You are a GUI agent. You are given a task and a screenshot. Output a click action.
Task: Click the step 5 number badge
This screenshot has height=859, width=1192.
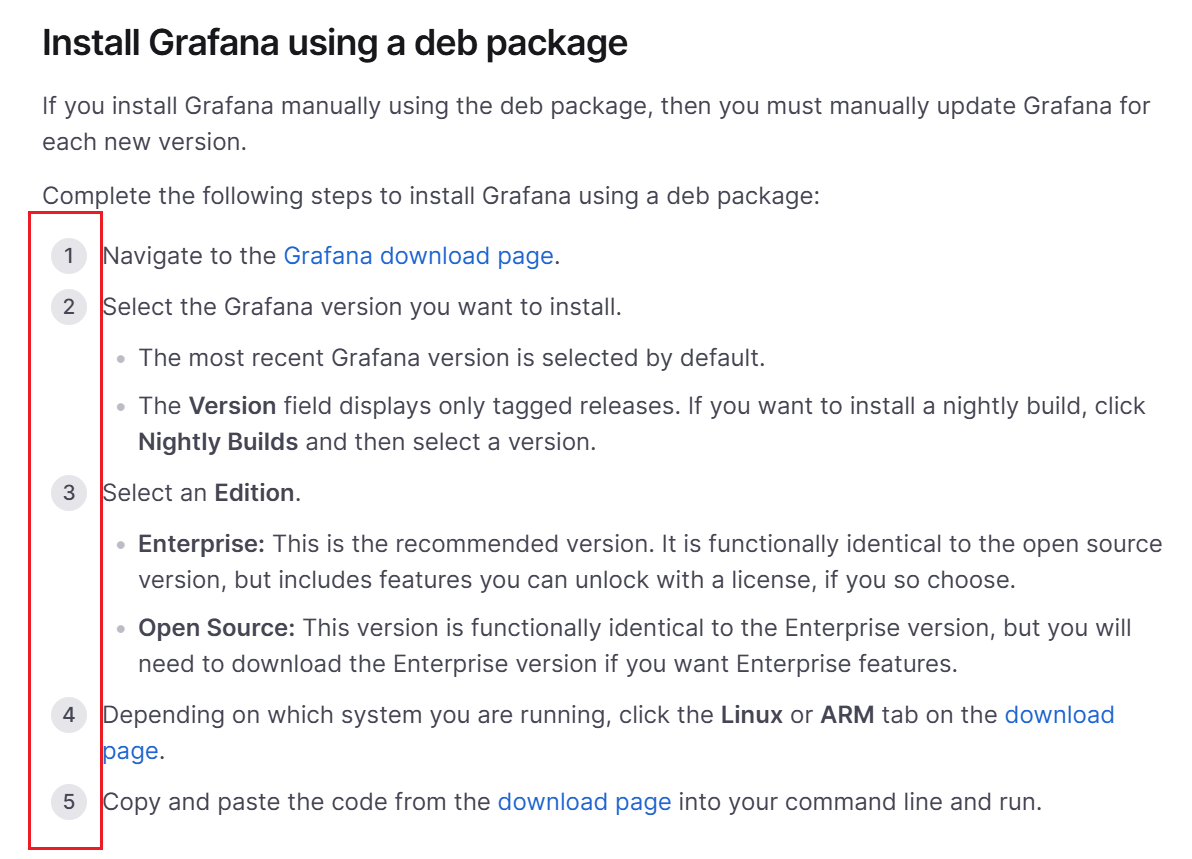[69, 802]
